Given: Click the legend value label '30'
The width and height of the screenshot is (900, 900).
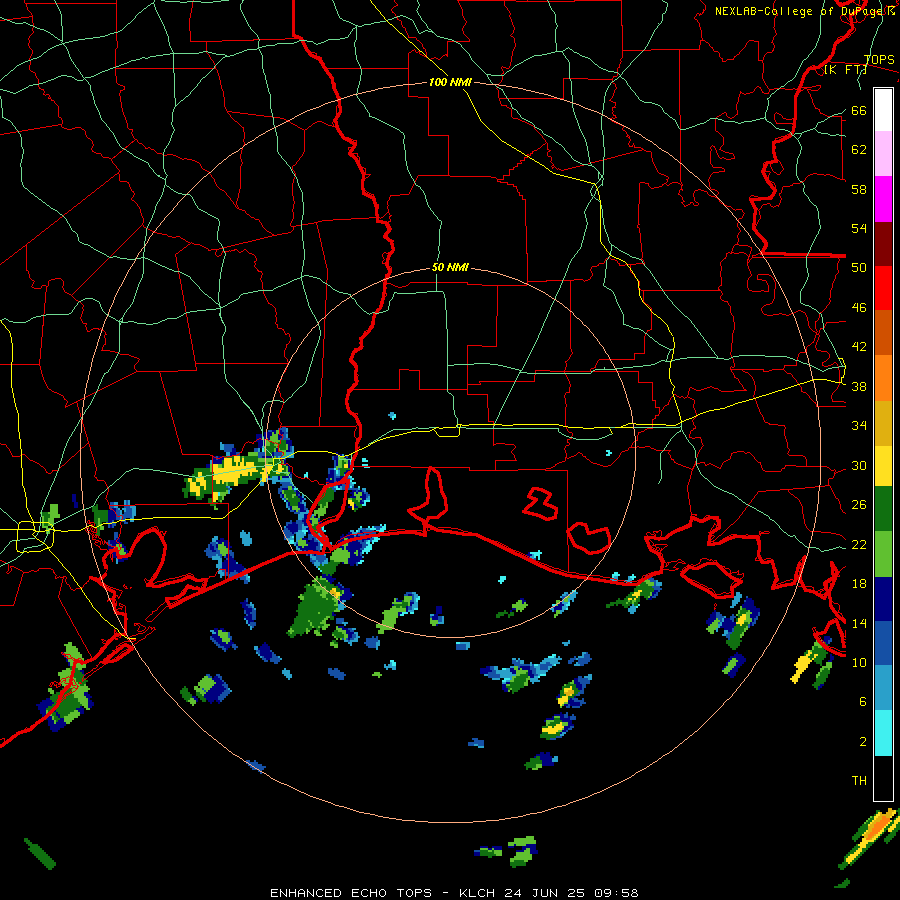Looking at the screenshot, I should tap(859, 465).
